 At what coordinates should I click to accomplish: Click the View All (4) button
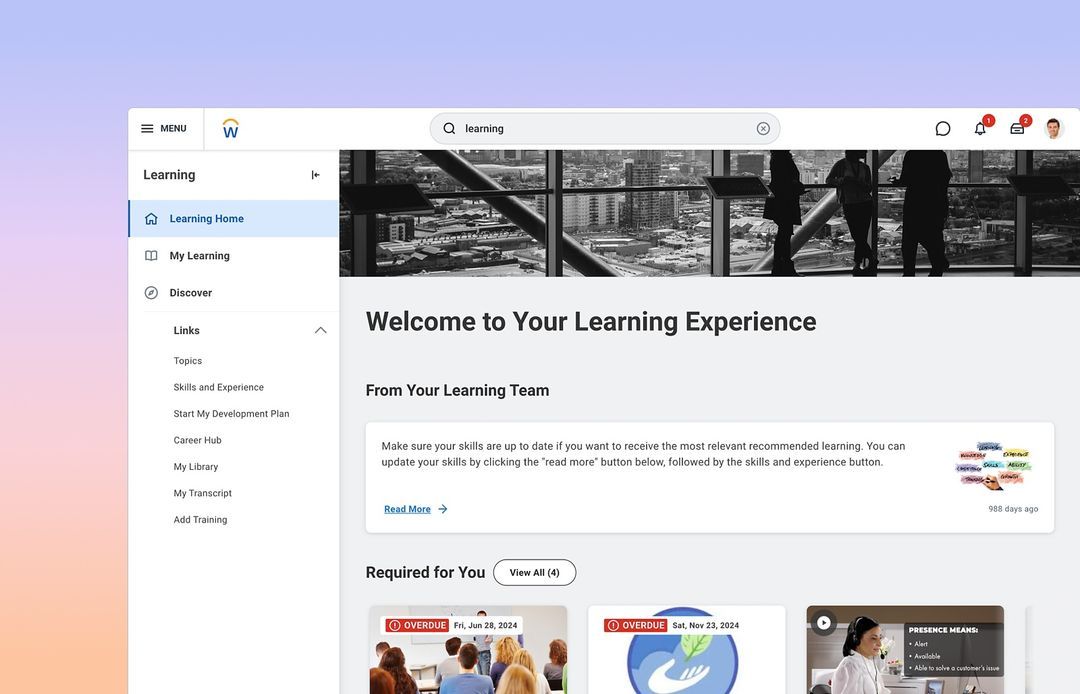click(x=535, y=571)
